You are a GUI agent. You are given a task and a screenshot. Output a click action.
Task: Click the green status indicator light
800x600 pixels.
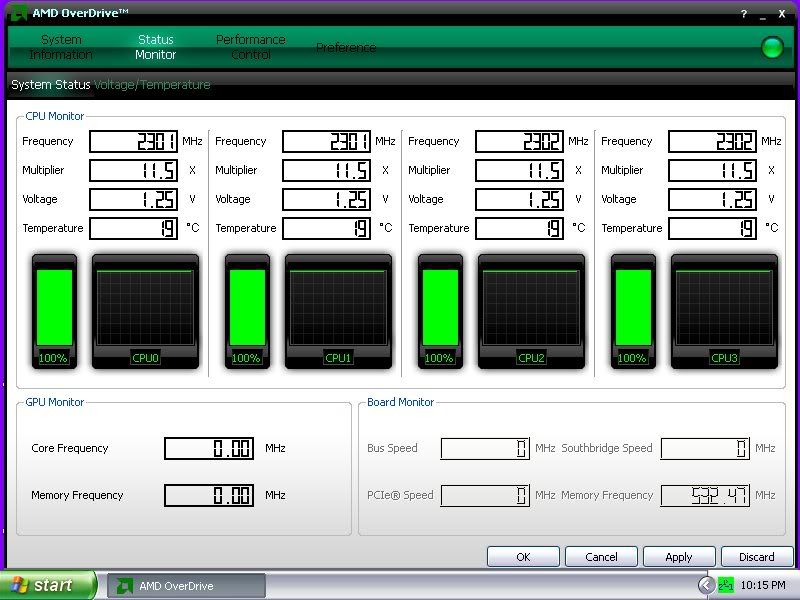[772, 47]
